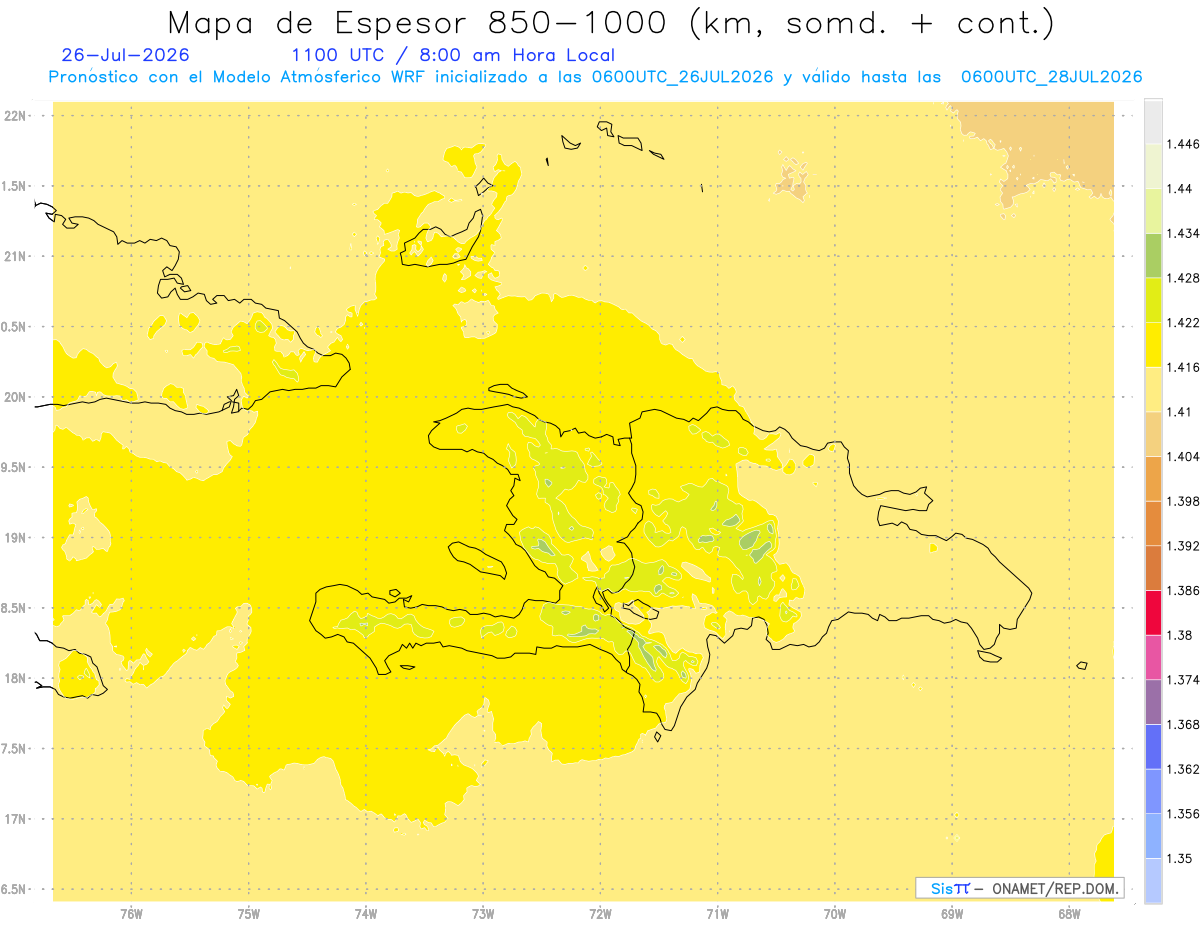Click the colorbar value '1.428'
Screen dimensions: 1200x927
(x=1183, y=278)
